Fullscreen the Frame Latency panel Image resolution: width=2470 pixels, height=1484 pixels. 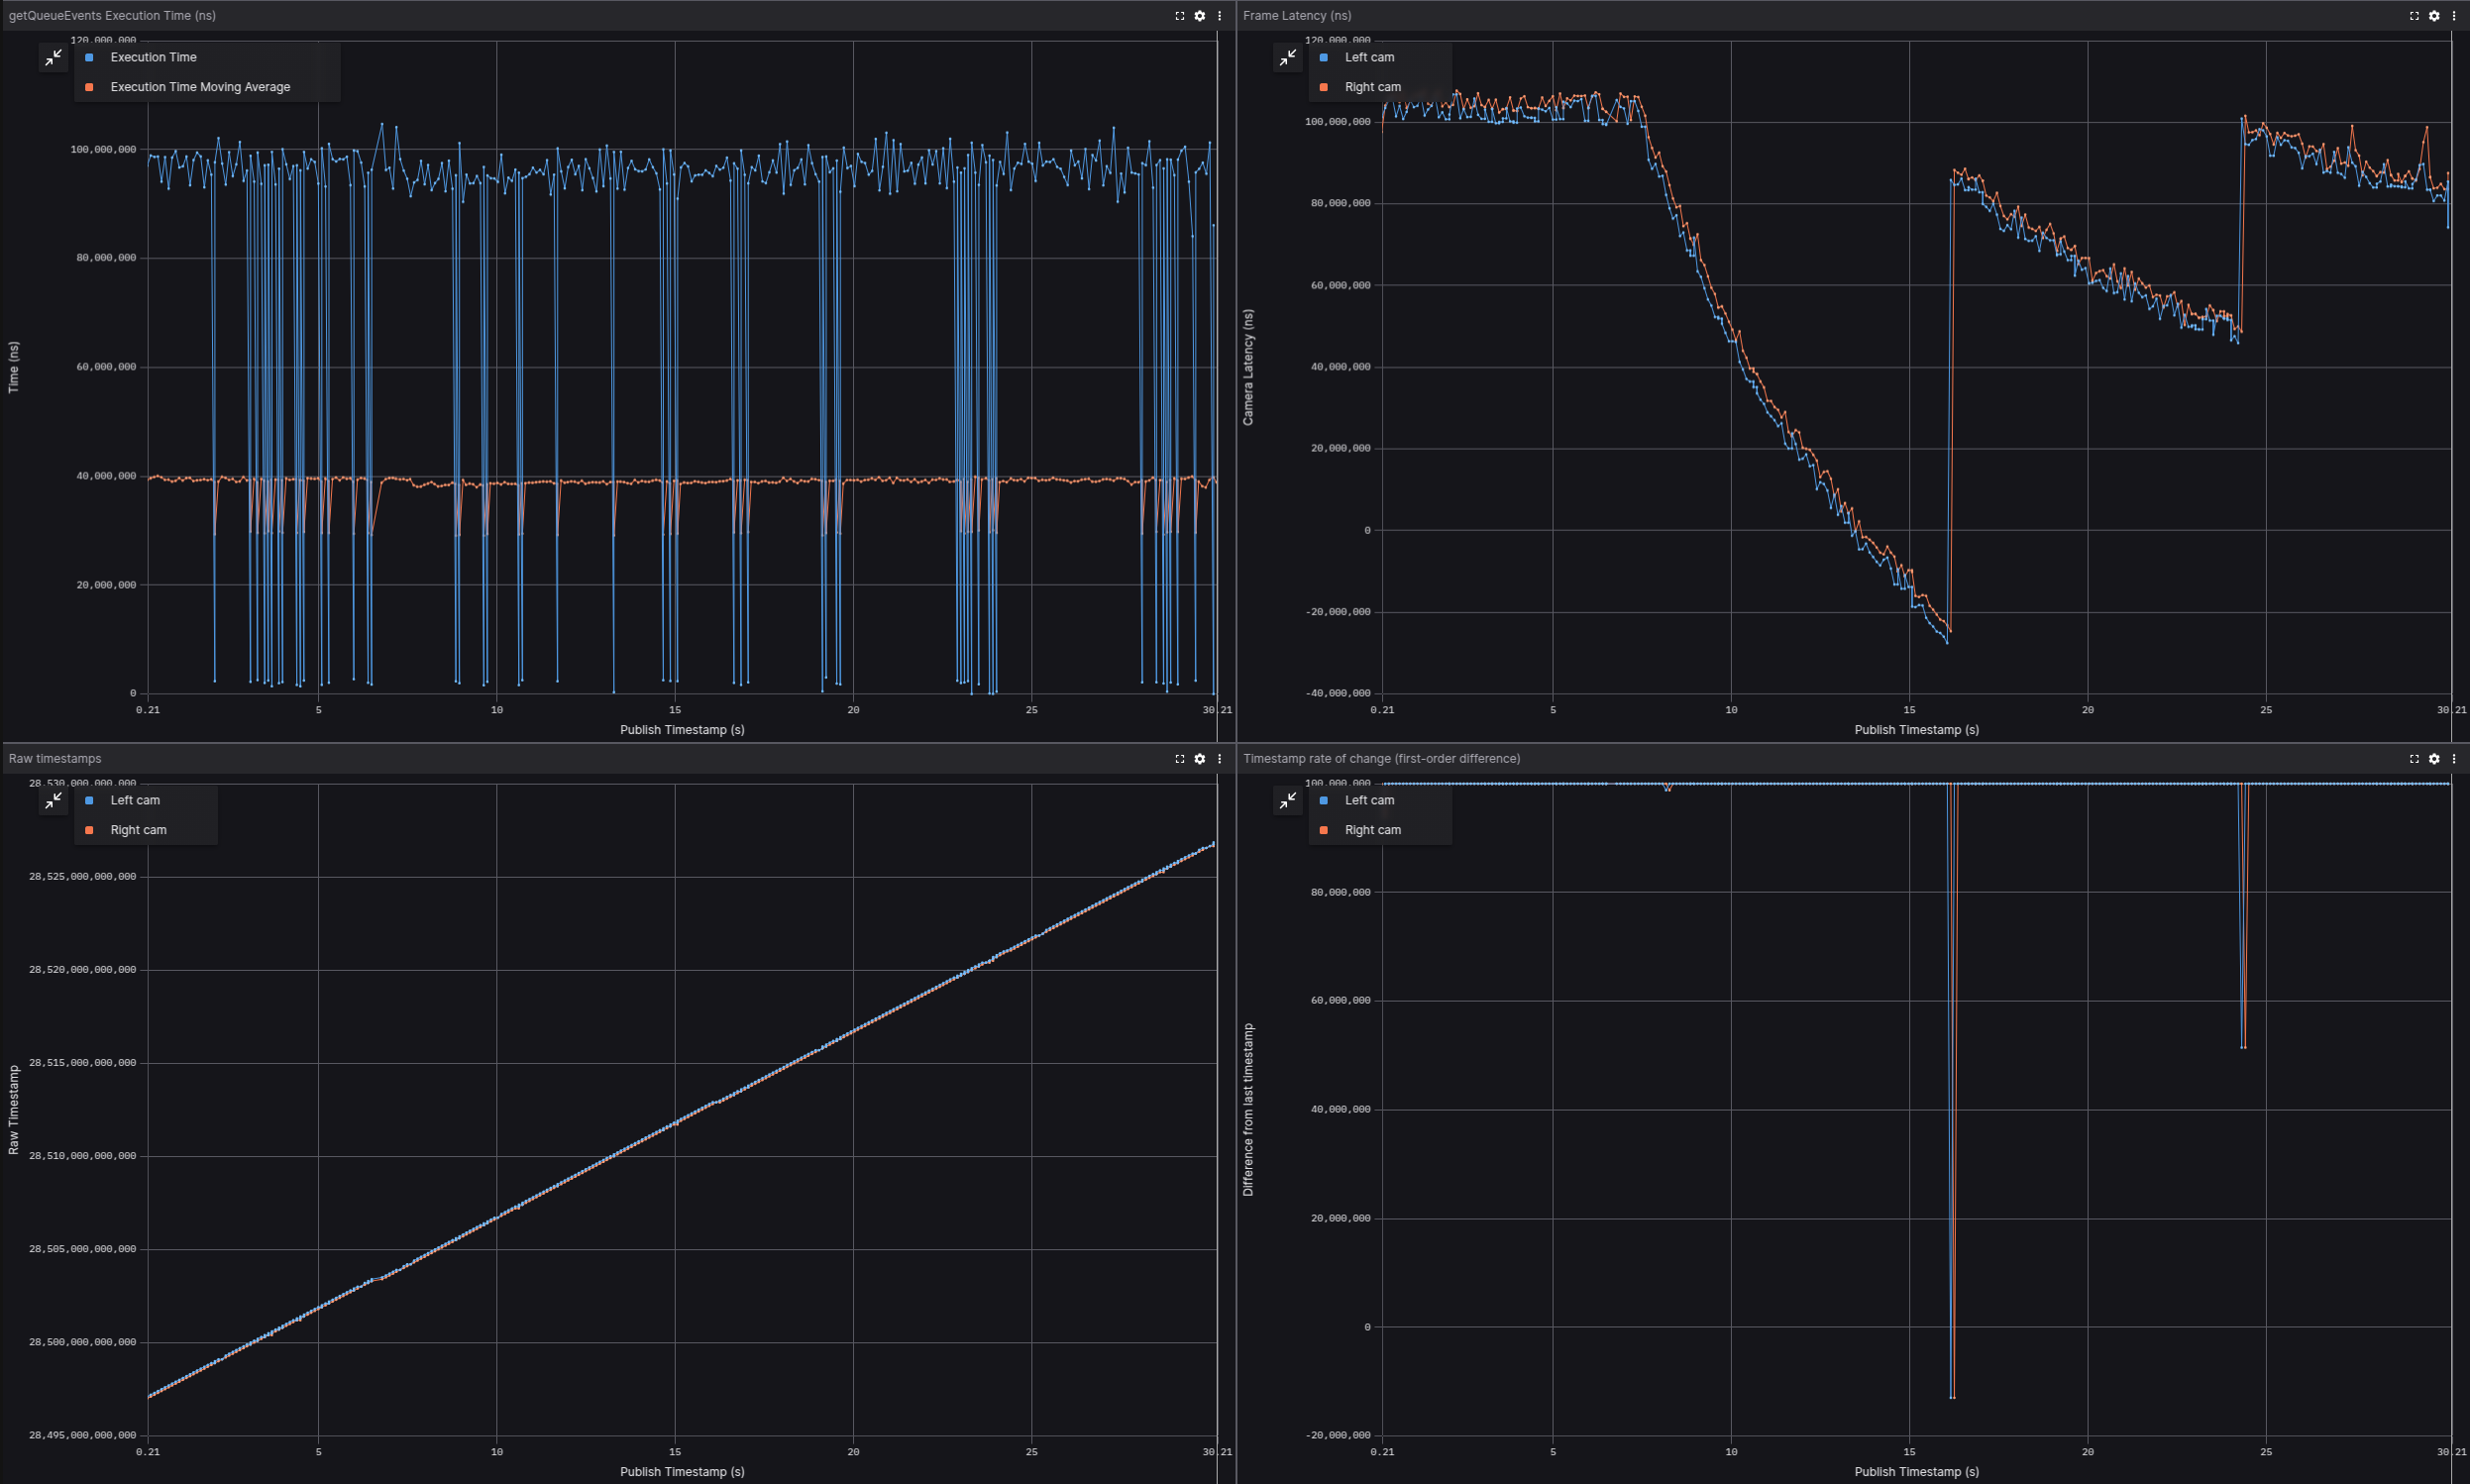tap(2414, 16)
